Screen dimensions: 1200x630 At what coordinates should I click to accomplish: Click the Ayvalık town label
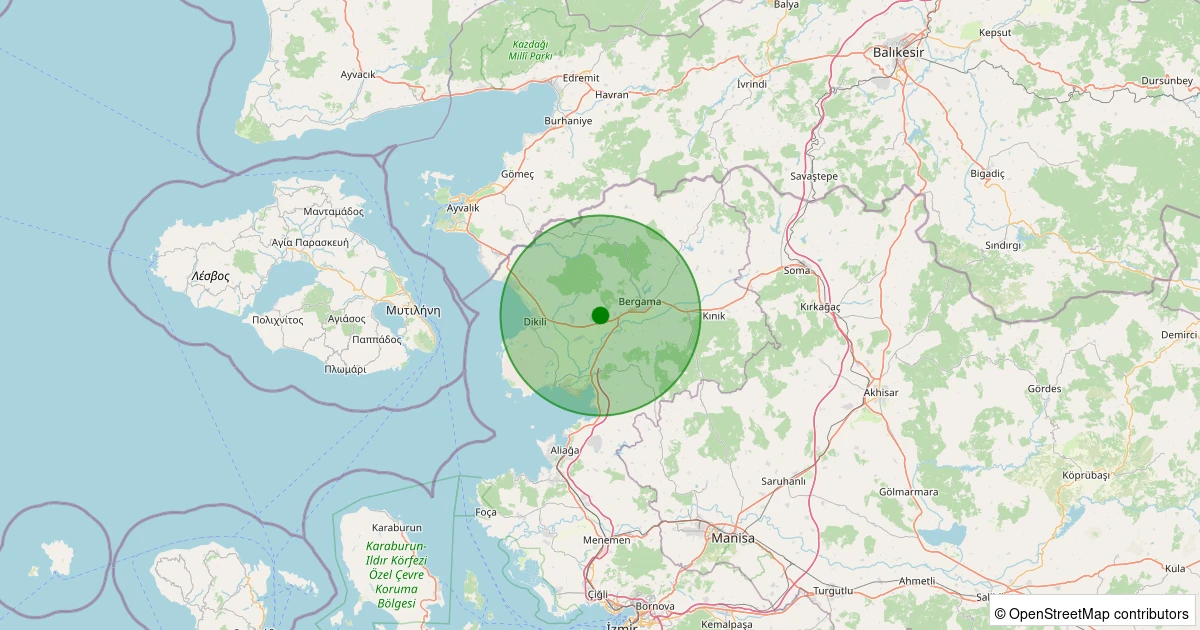click(x=463, y=208)
